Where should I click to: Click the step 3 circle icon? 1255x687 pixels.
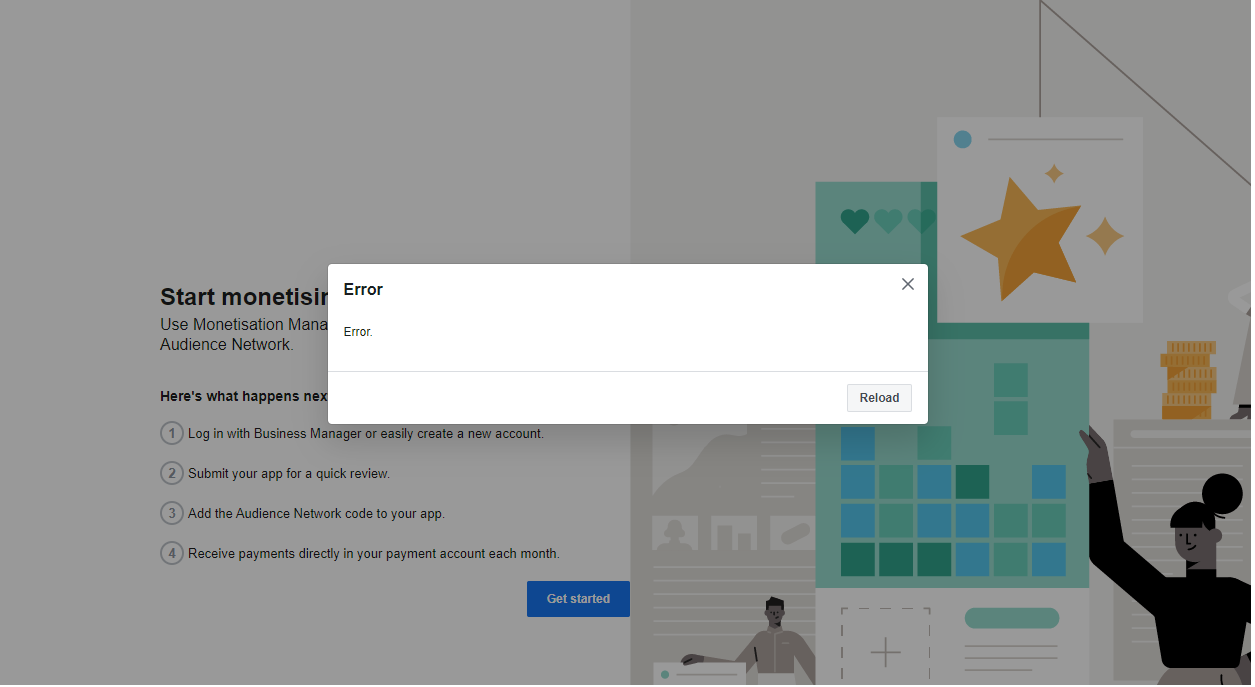(172, 513)
